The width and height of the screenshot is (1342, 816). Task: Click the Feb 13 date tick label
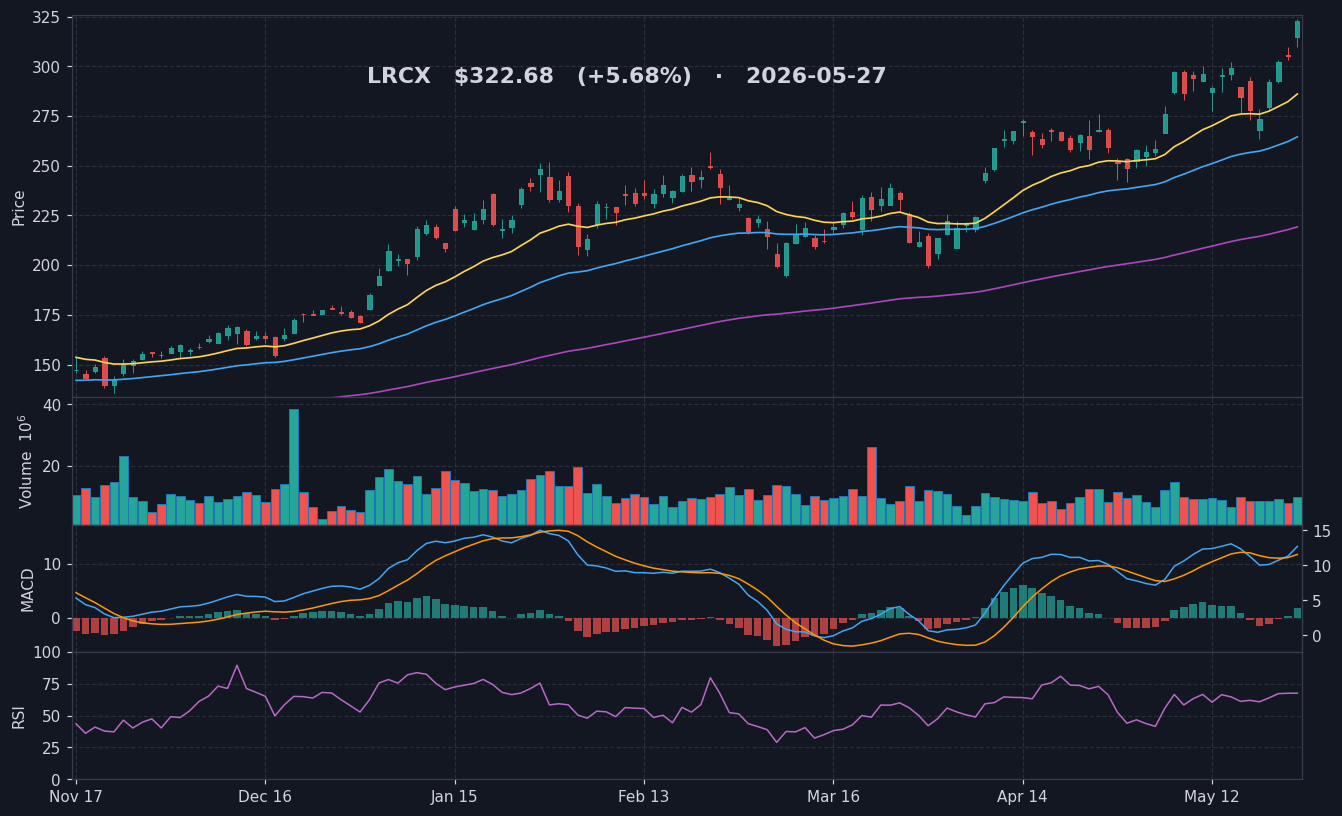[x=644, y=797]
